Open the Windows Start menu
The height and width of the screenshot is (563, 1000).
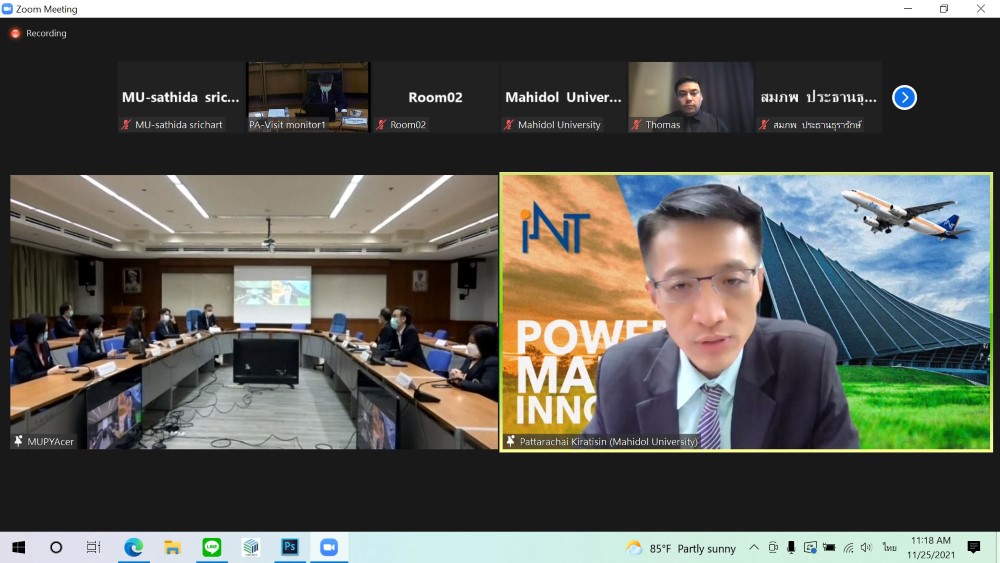tap(18, 547)
